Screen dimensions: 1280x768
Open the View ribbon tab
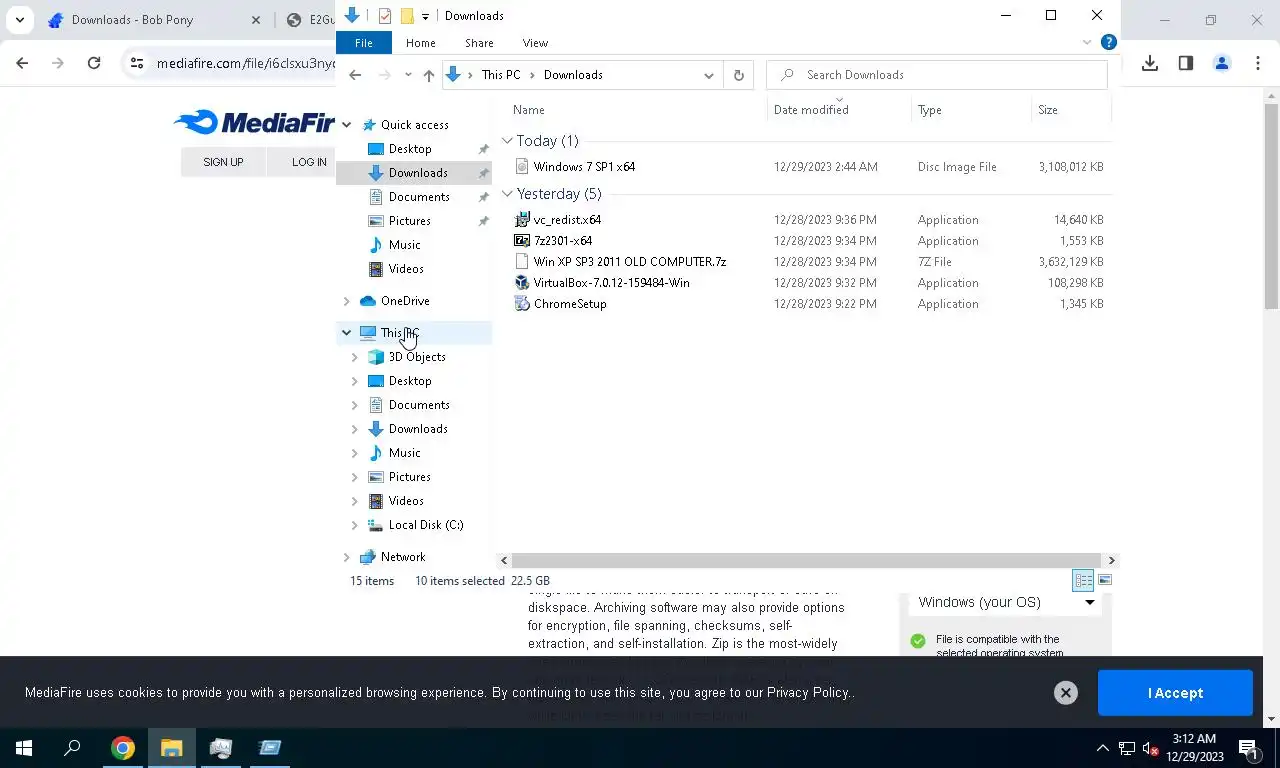click(x=535, y=43)
